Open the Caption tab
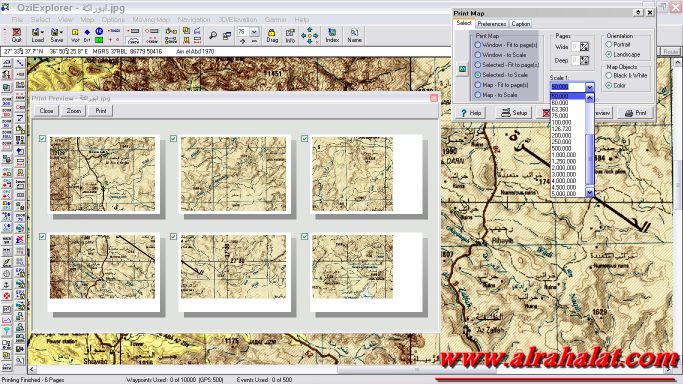The height and width of the screenshot is (384, 683). point(521,24)
